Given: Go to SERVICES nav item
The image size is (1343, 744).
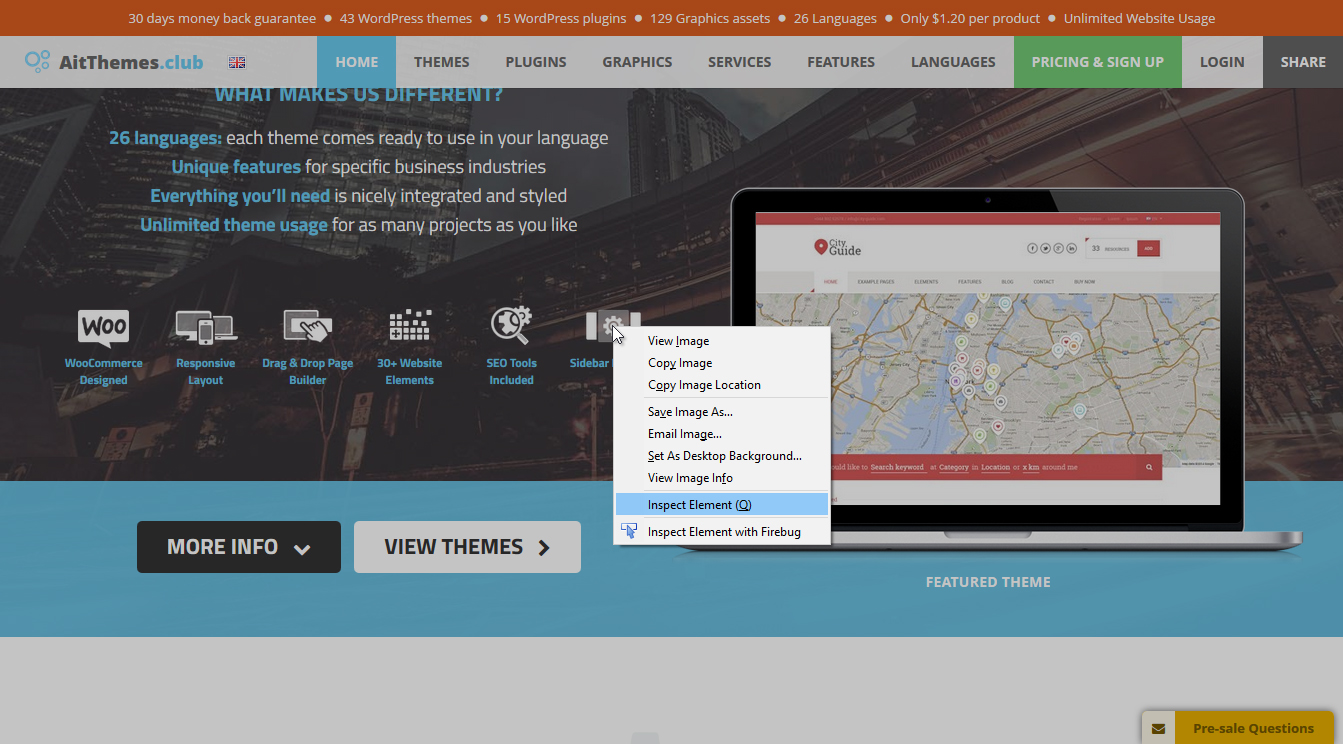Looking at the screenshot, I should pos(740,62).
